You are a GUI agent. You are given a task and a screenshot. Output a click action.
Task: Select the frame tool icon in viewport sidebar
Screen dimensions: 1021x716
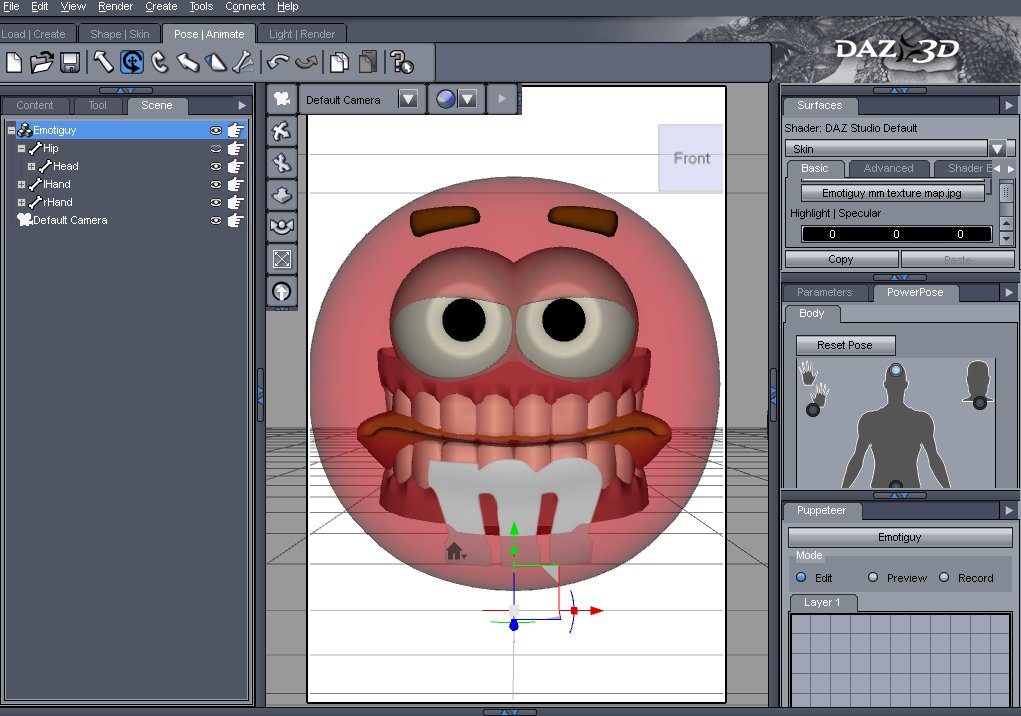(281, 259)
